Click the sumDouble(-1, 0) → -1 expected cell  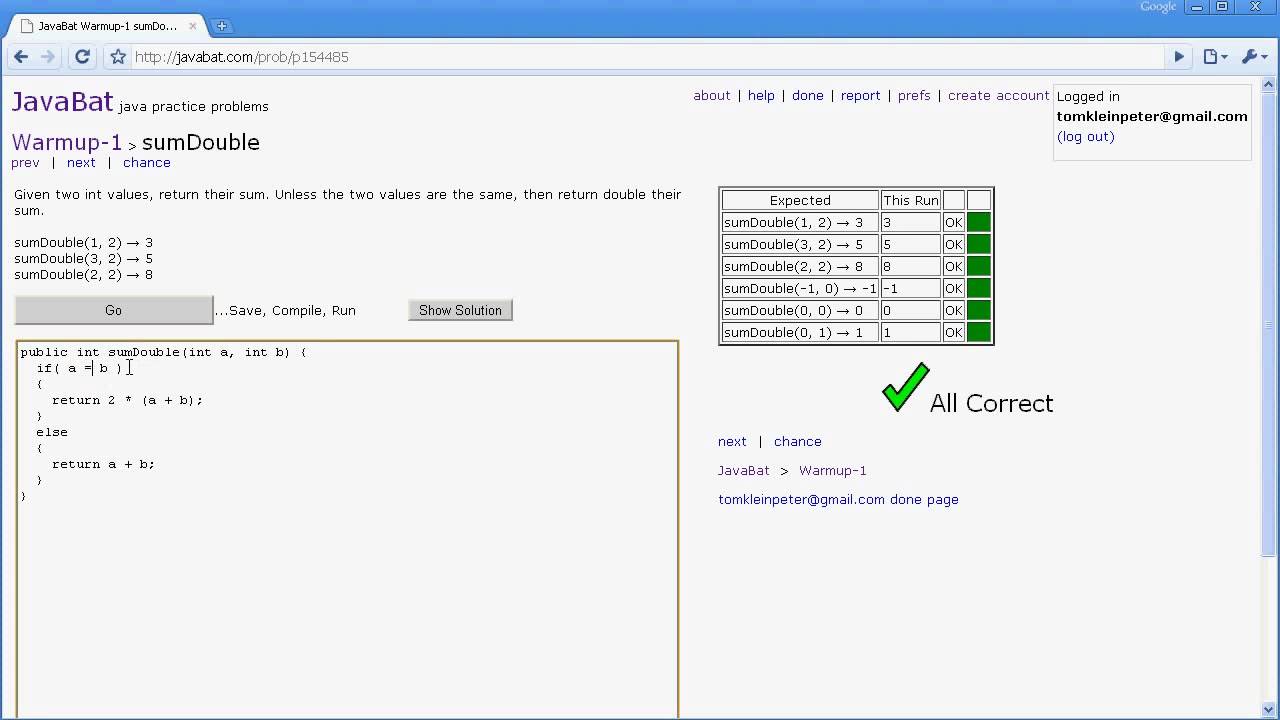[799, 289]
